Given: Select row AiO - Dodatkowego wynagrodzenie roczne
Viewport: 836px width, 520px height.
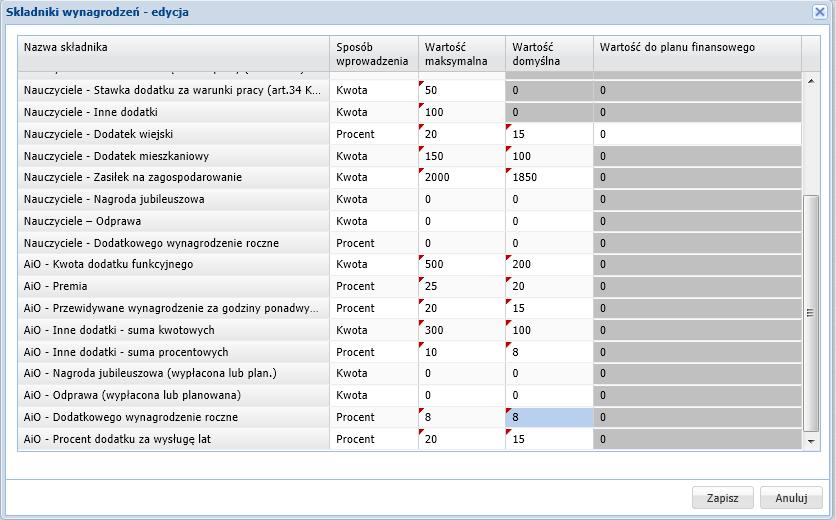Looking at the screenshot, I should pos(409,417).
